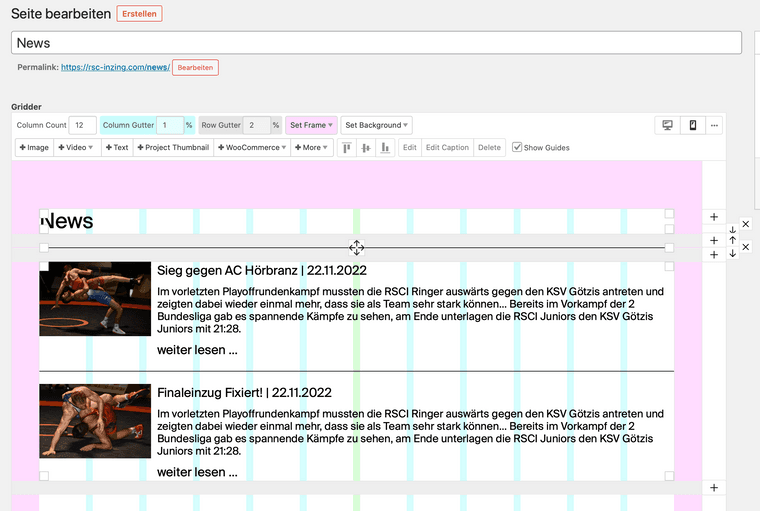Move divider row up with up arrow

tap(732, 240)
